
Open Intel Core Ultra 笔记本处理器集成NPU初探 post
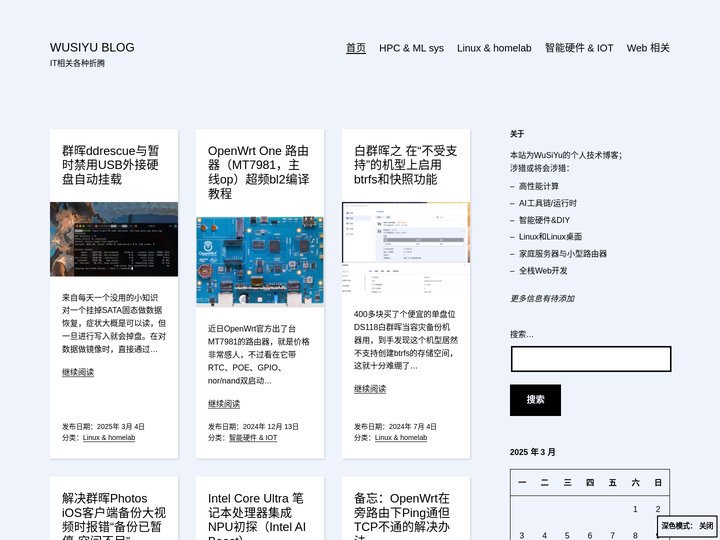click(257, 516)
